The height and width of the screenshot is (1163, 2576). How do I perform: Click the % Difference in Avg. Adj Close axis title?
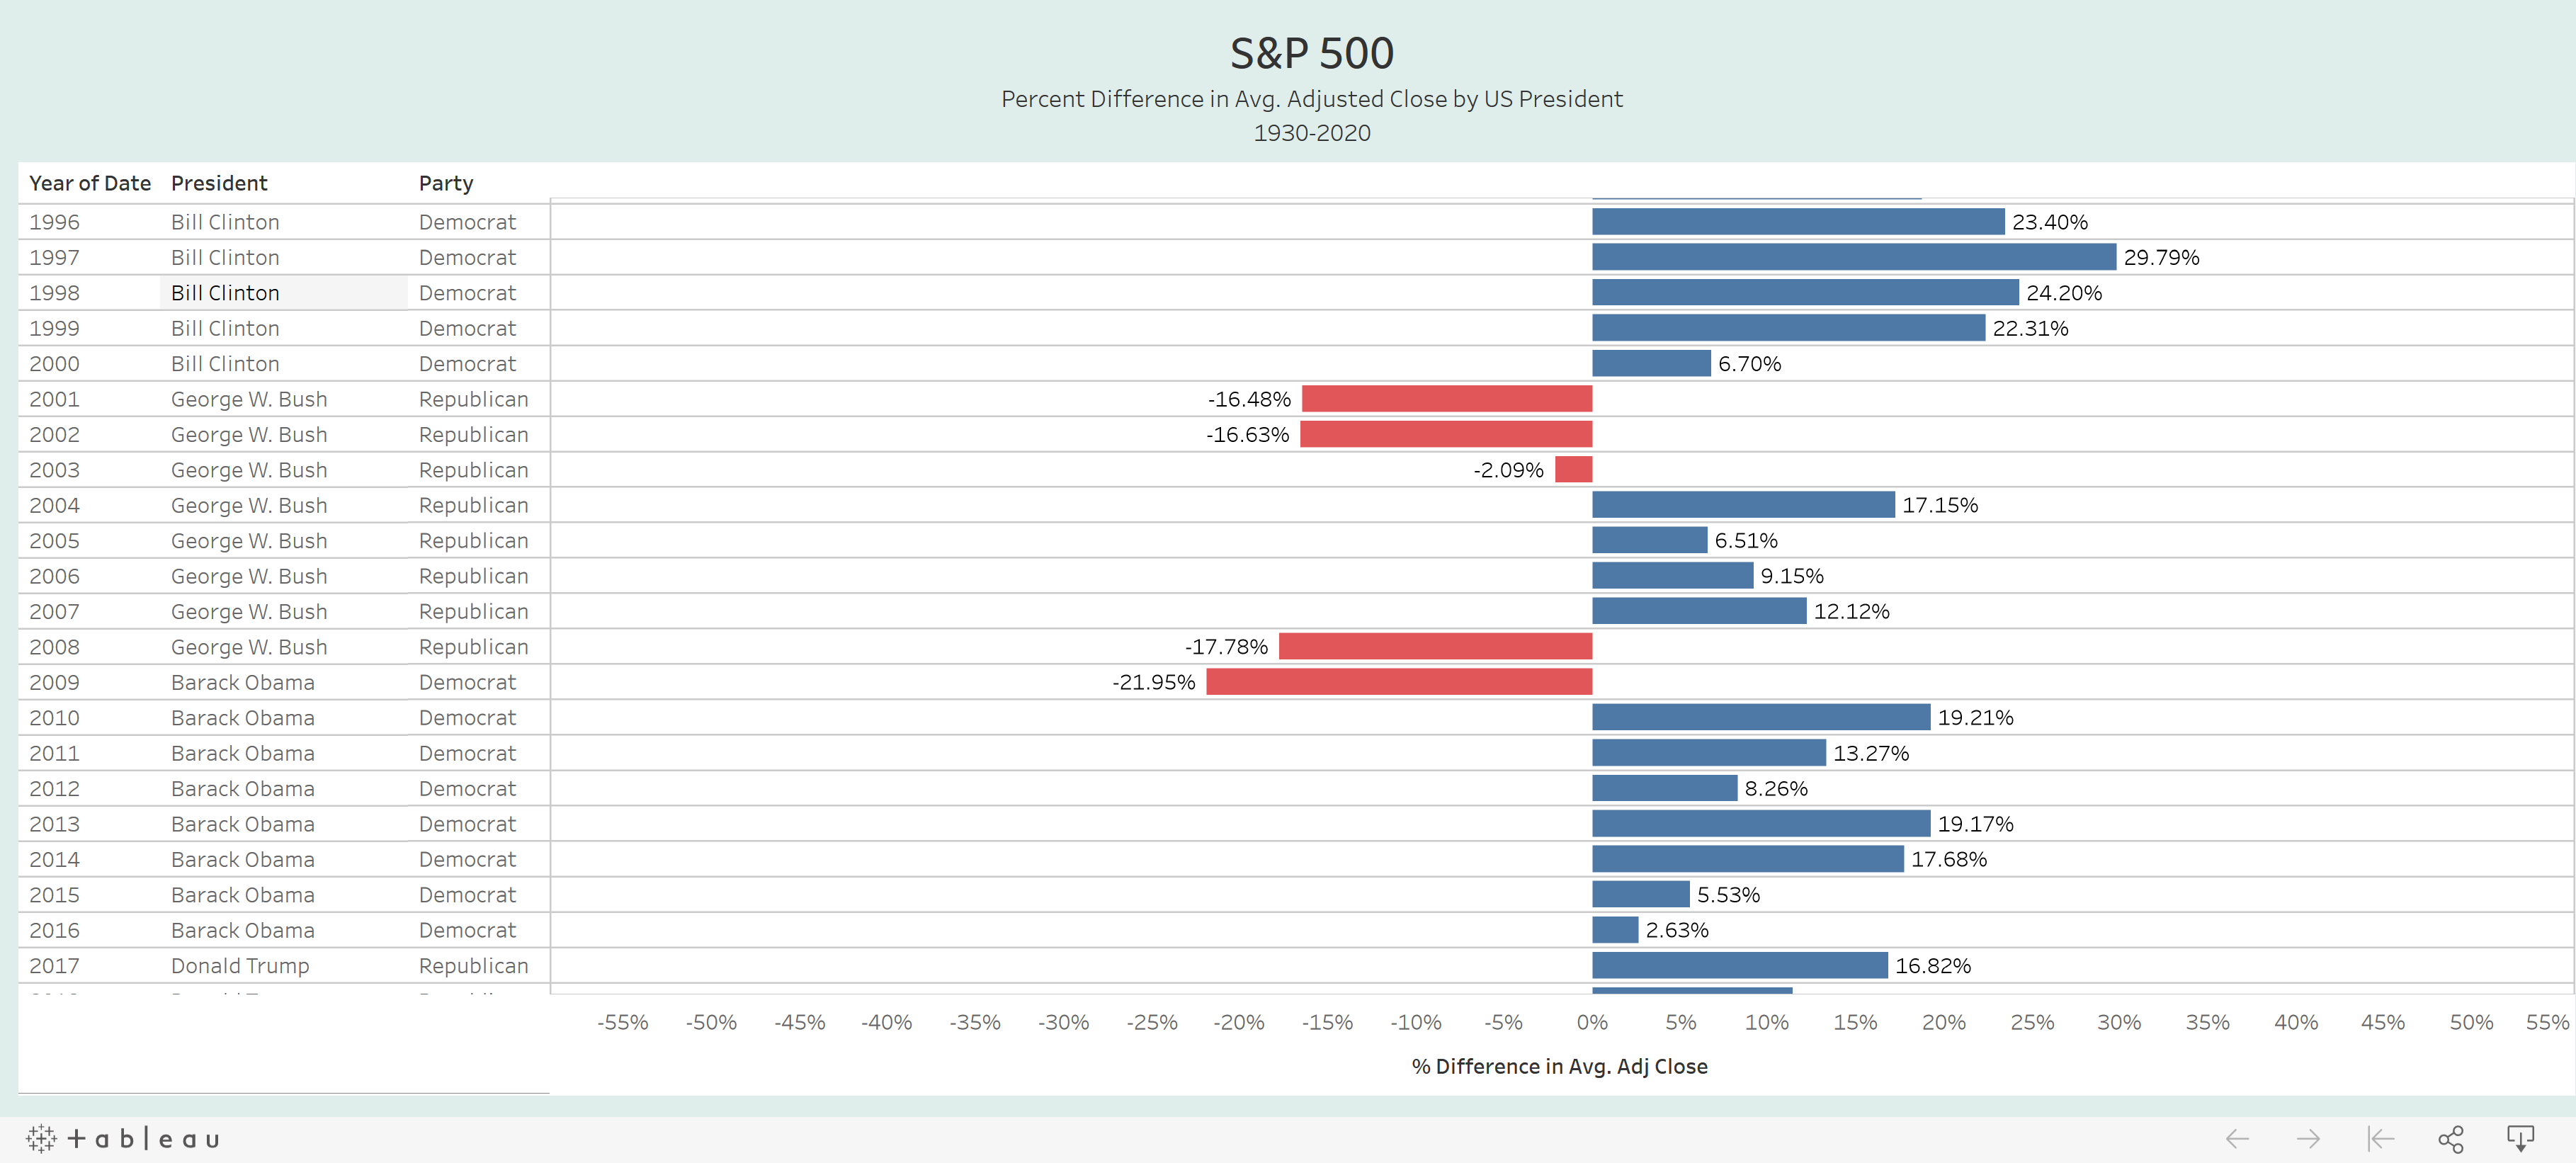(x=1559, y=1066)
